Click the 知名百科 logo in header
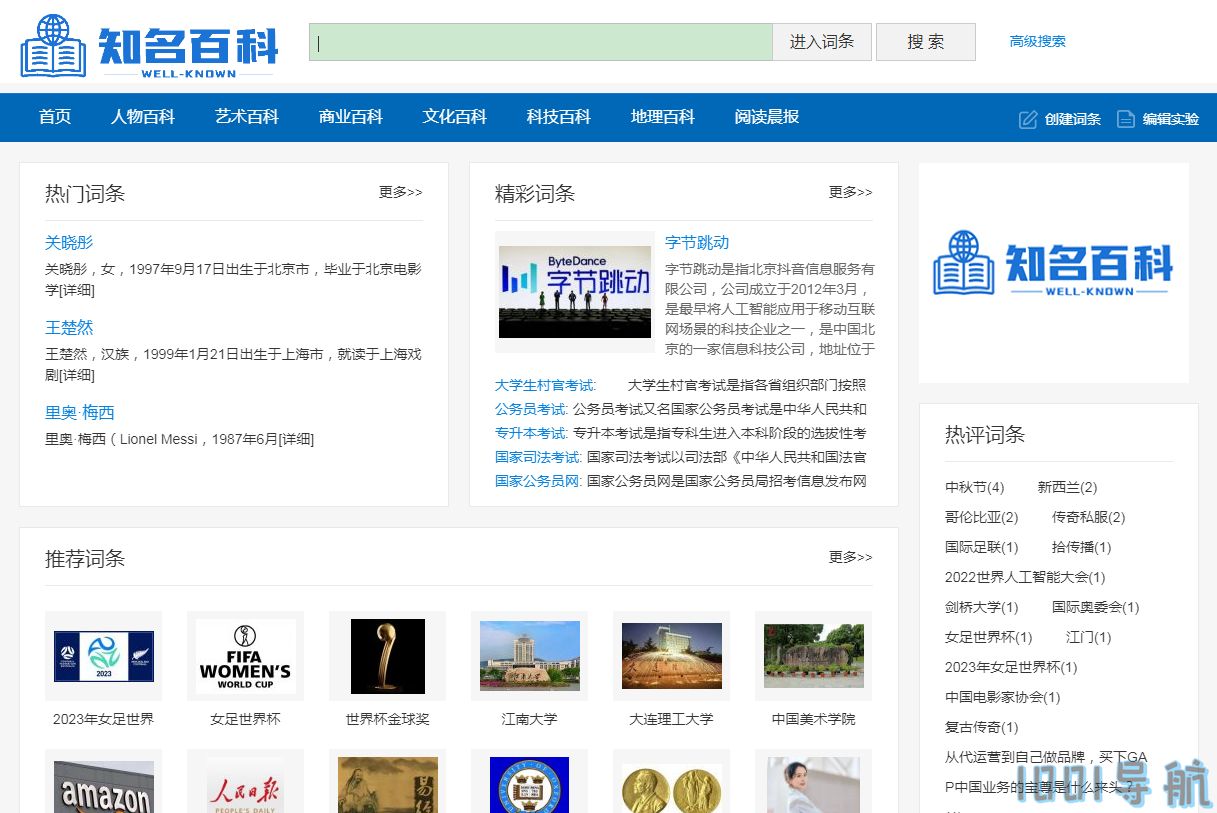This screenshot has width=1217, height=813. point(149,47)
